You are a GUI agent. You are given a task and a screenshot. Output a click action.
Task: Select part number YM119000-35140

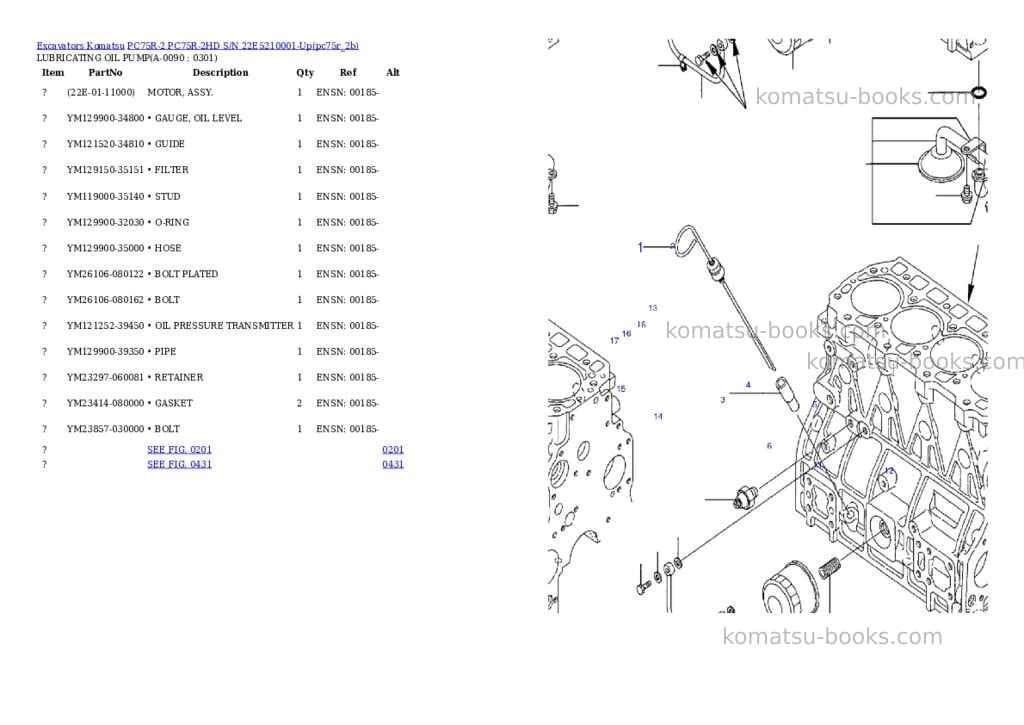105,197
